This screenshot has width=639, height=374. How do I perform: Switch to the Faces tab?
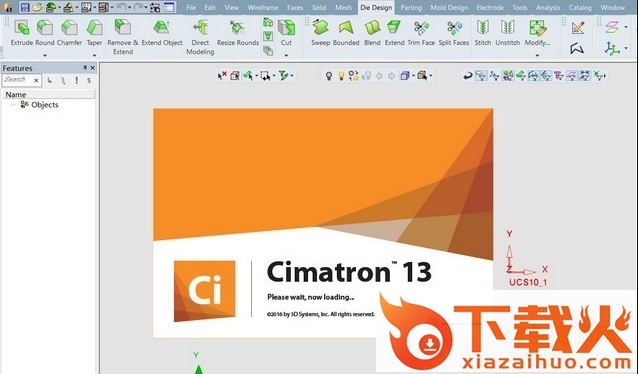pyautogui.click(x=295, y=7)
